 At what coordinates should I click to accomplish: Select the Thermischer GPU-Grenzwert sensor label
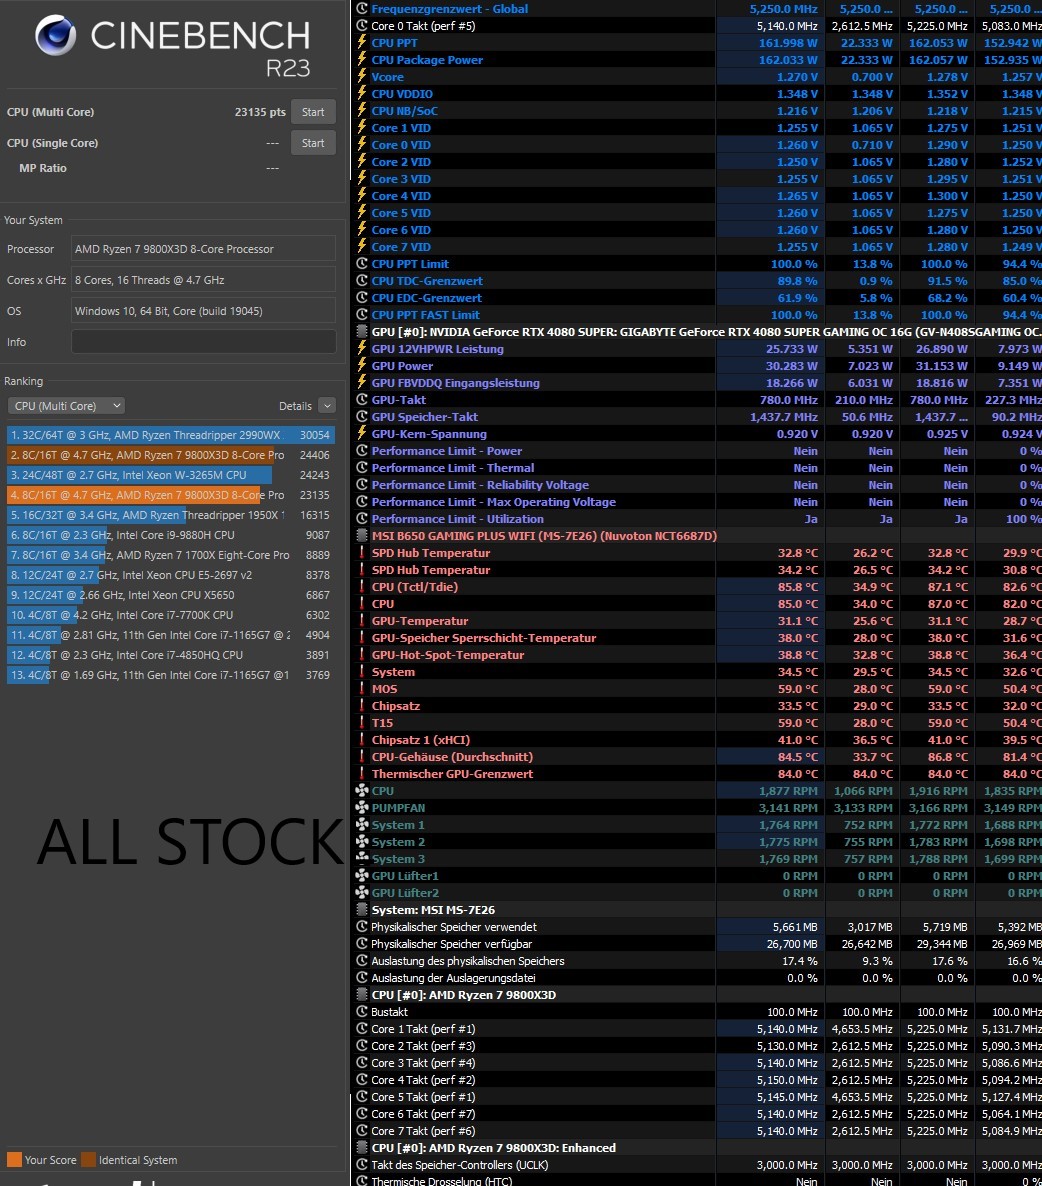[452, 774]
